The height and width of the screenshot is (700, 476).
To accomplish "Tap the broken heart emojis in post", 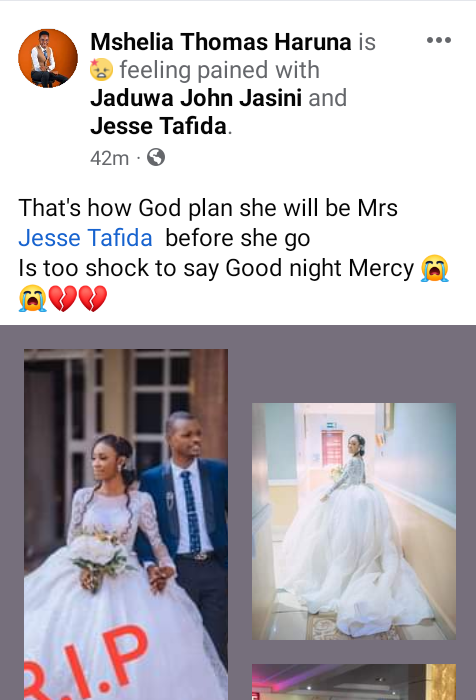I will (78, 298).
